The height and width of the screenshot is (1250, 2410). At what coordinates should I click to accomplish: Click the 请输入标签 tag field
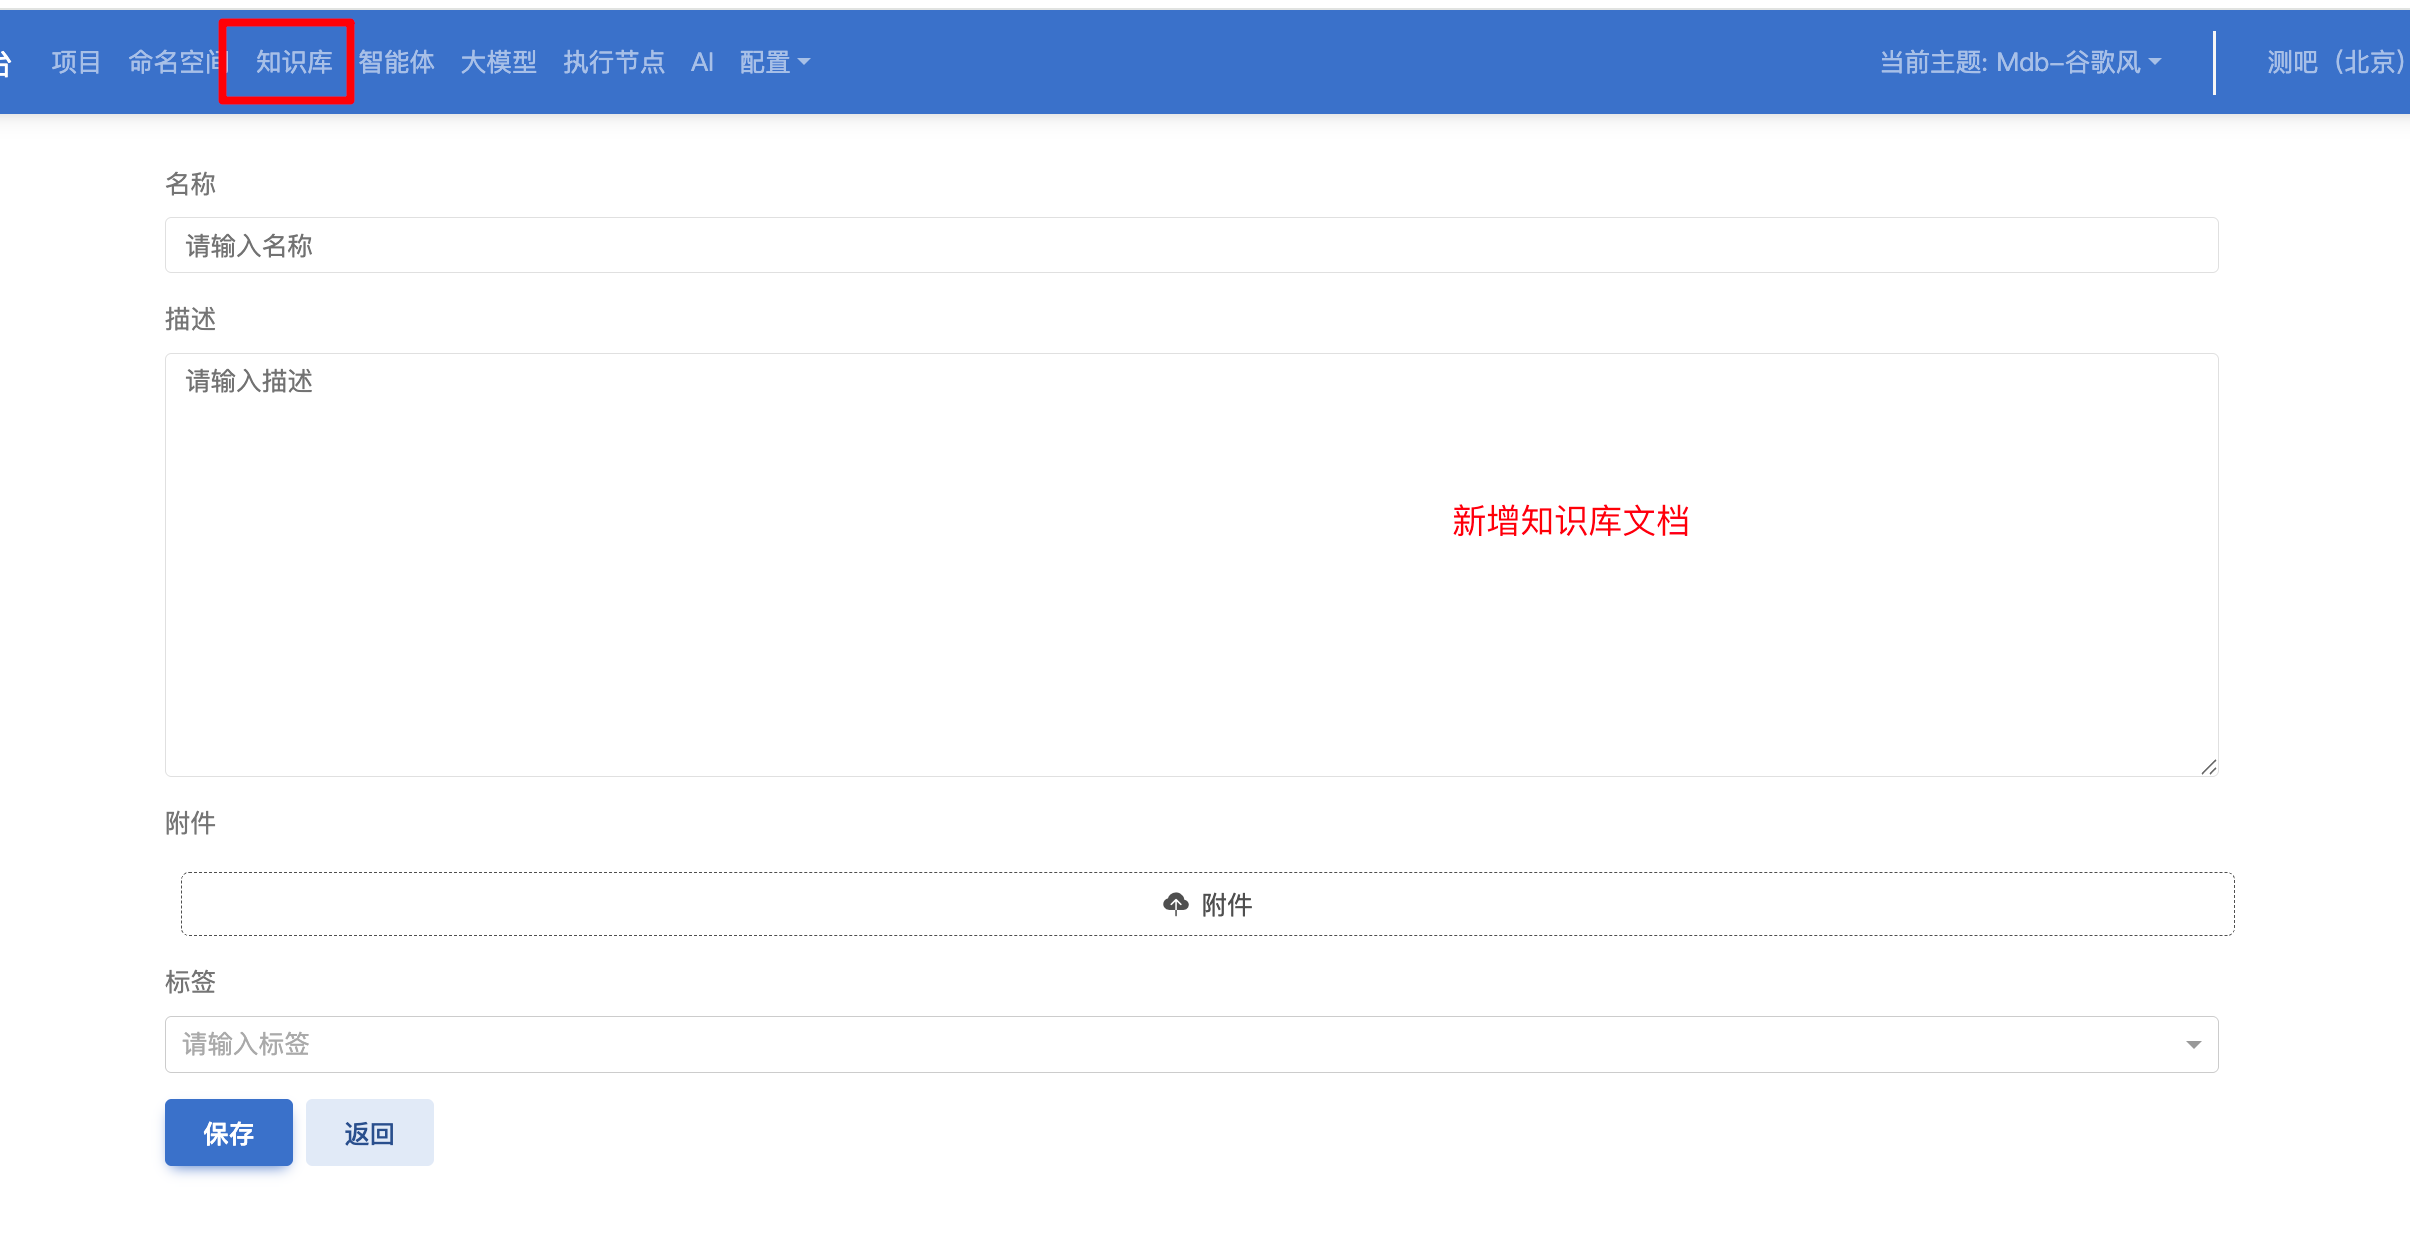(1192, 1045)
